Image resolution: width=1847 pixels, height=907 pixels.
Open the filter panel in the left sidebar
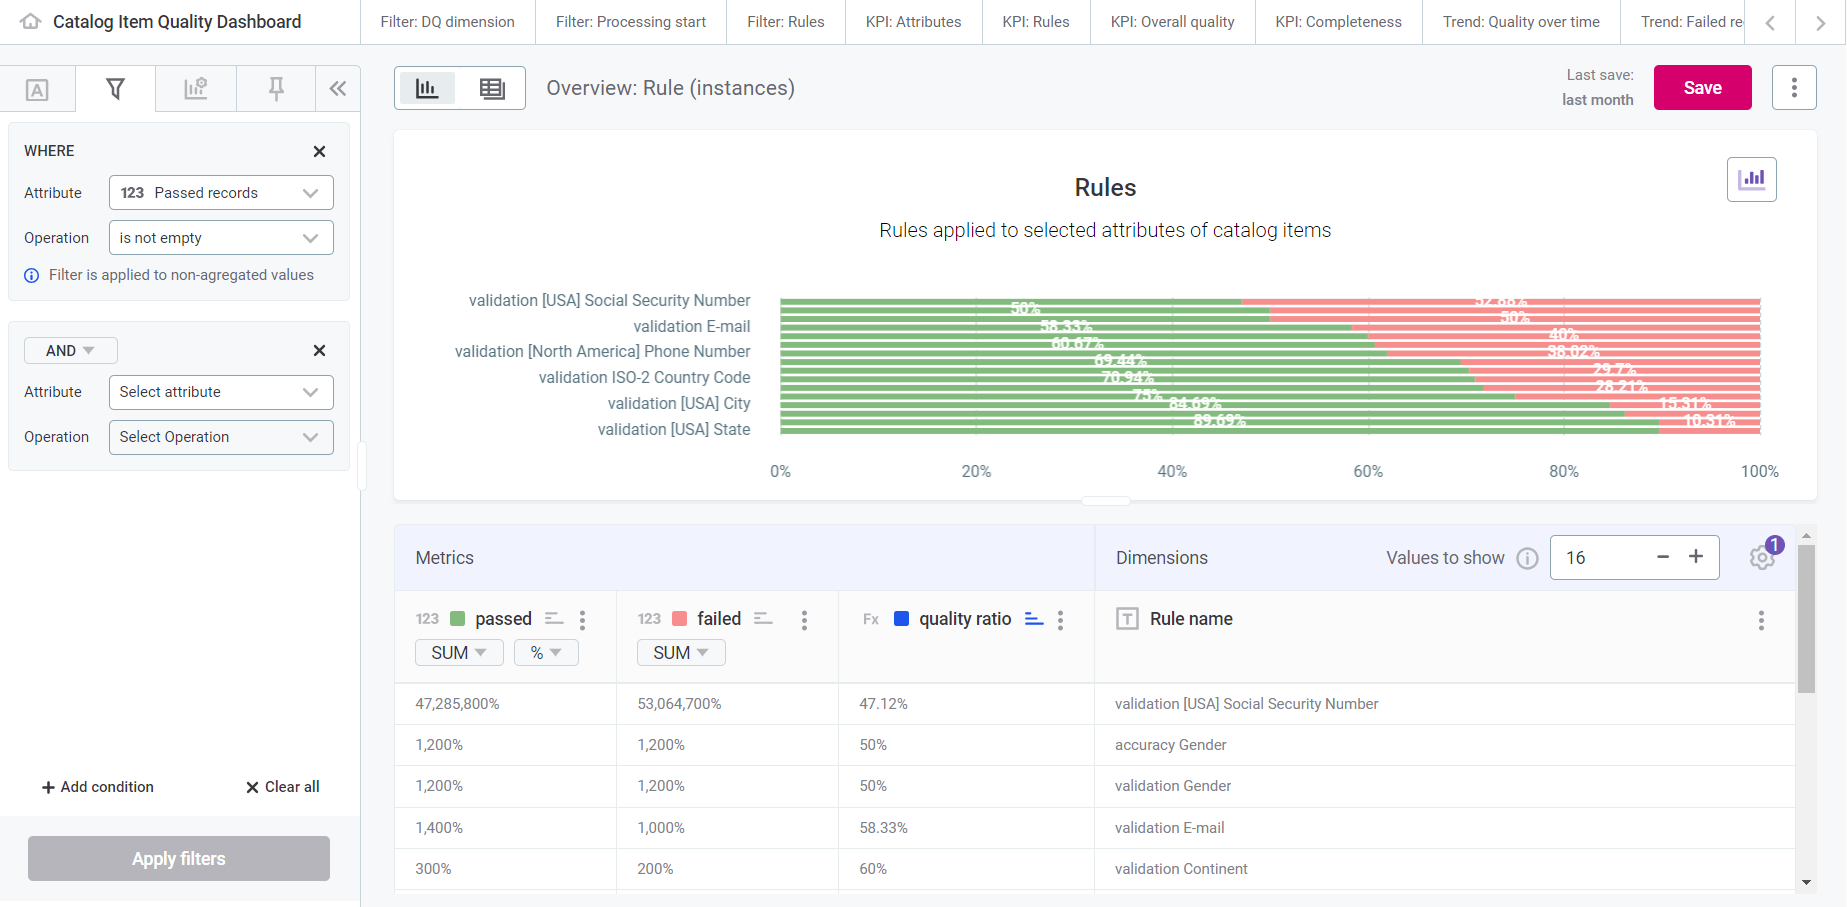point(115,88)
